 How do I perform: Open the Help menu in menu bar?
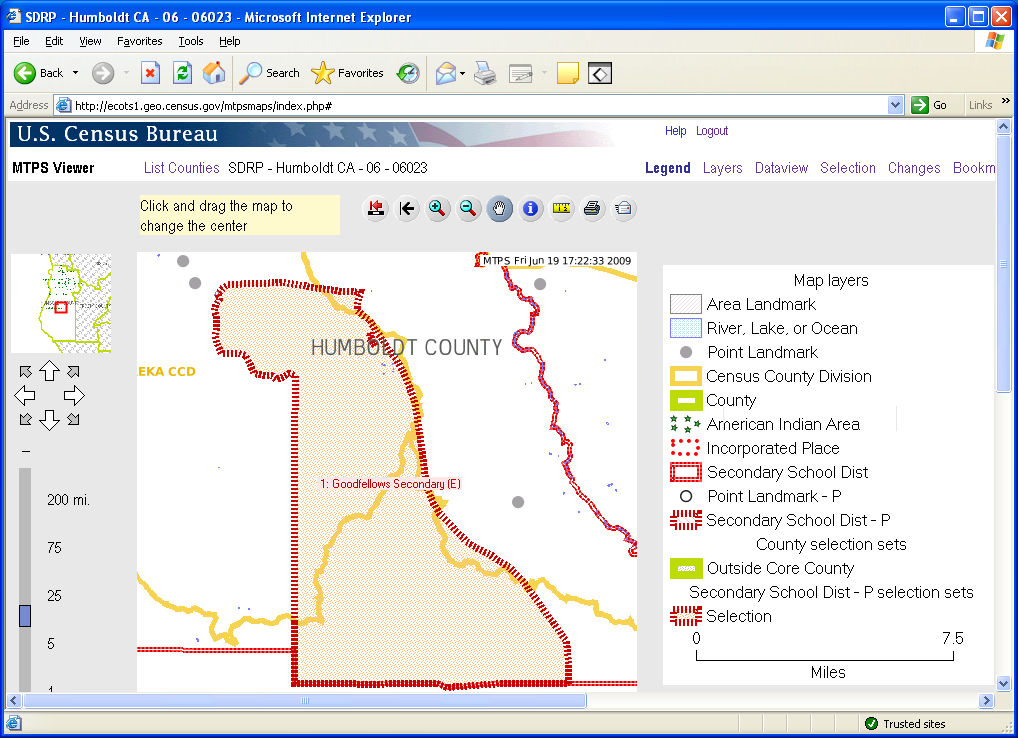click(x=230, y=41)
